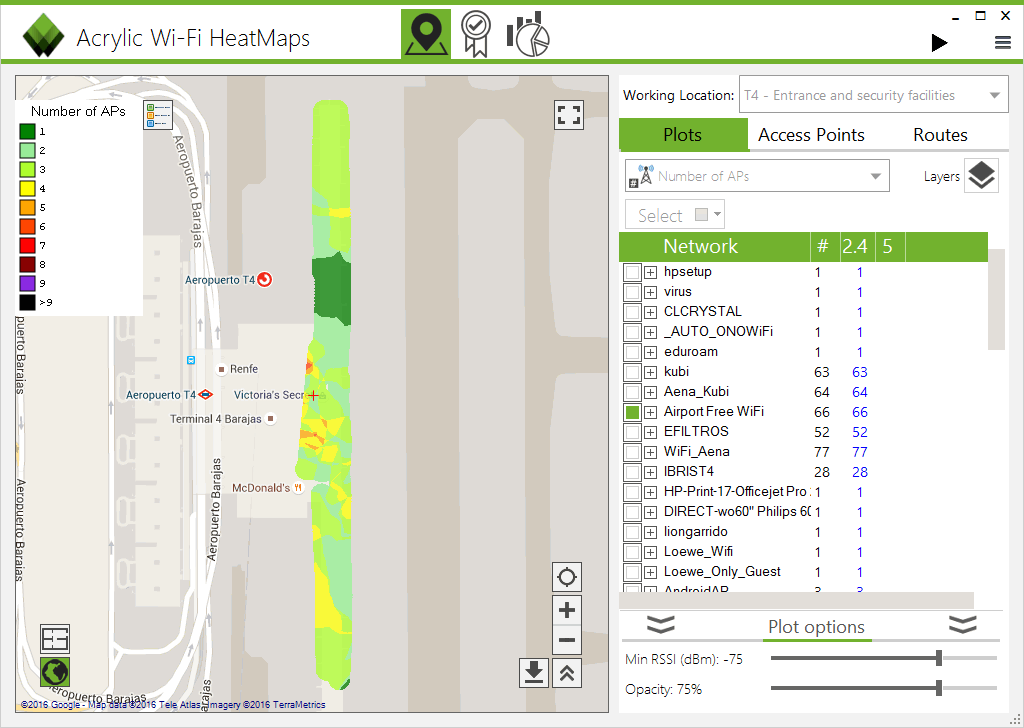The width and height of the screenshot is (1024, 728).
Task: Collapse map controls with double-chevron up icon
Action: 567,673
